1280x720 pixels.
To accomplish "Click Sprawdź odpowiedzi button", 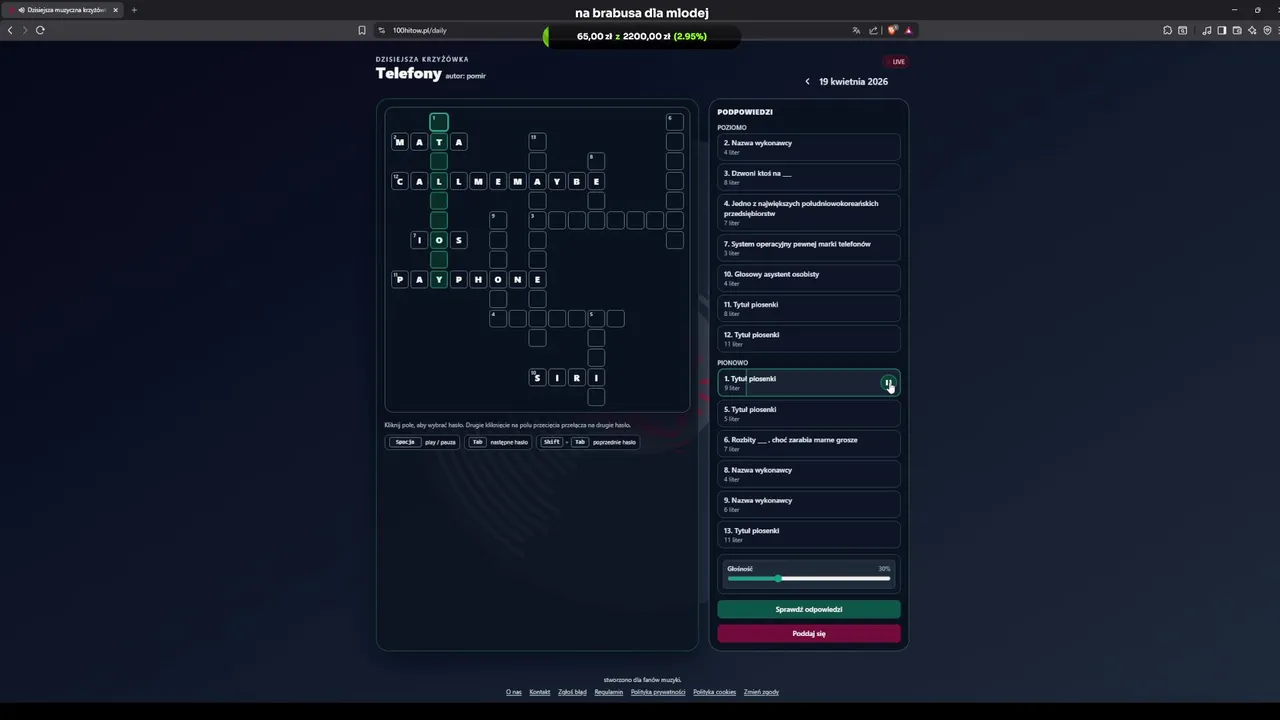I will click(808, 609).
